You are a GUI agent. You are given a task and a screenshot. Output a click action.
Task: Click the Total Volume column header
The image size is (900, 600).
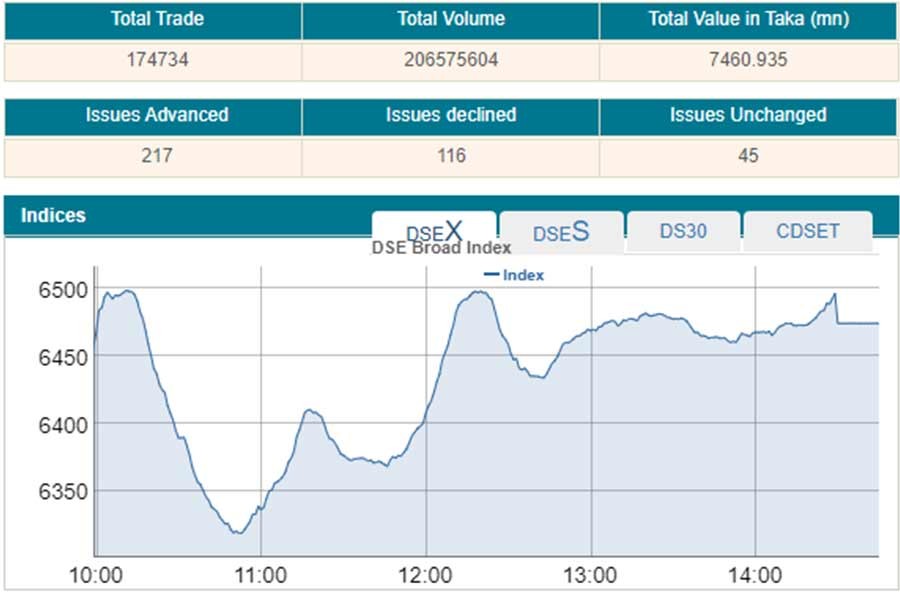(450, 19)
